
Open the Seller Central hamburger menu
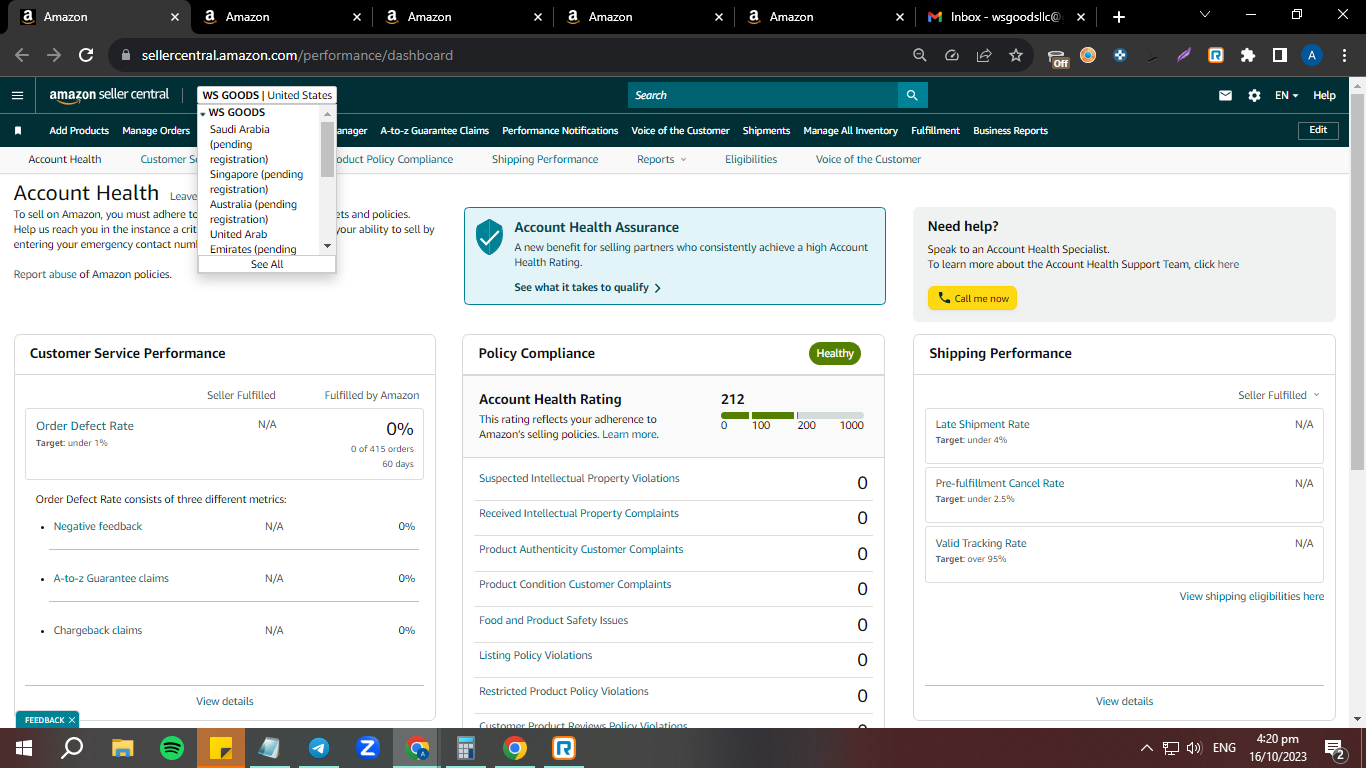tap(17, 95)
